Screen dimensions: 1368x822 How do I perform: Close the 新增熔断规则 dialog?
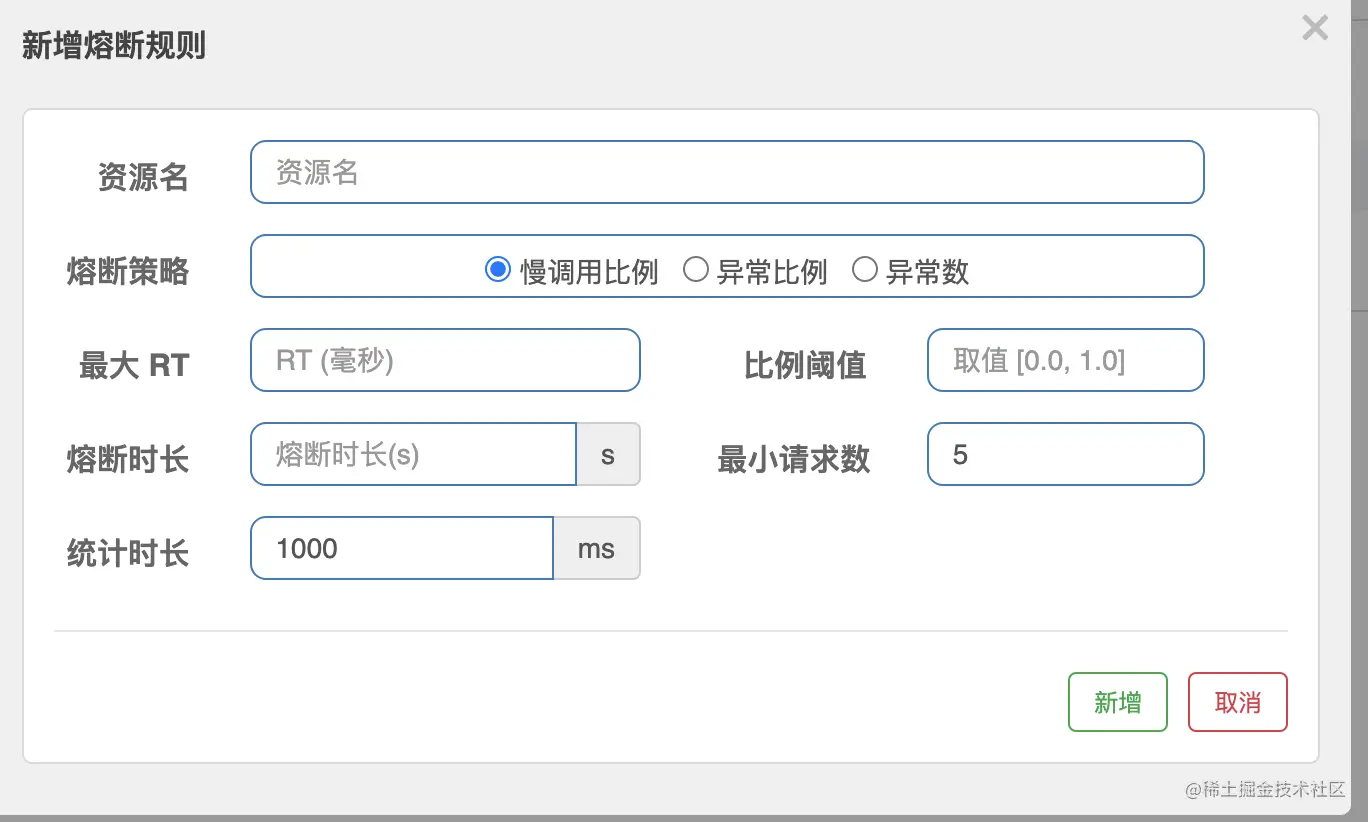pyautogui.click(x=1315, y=28)
